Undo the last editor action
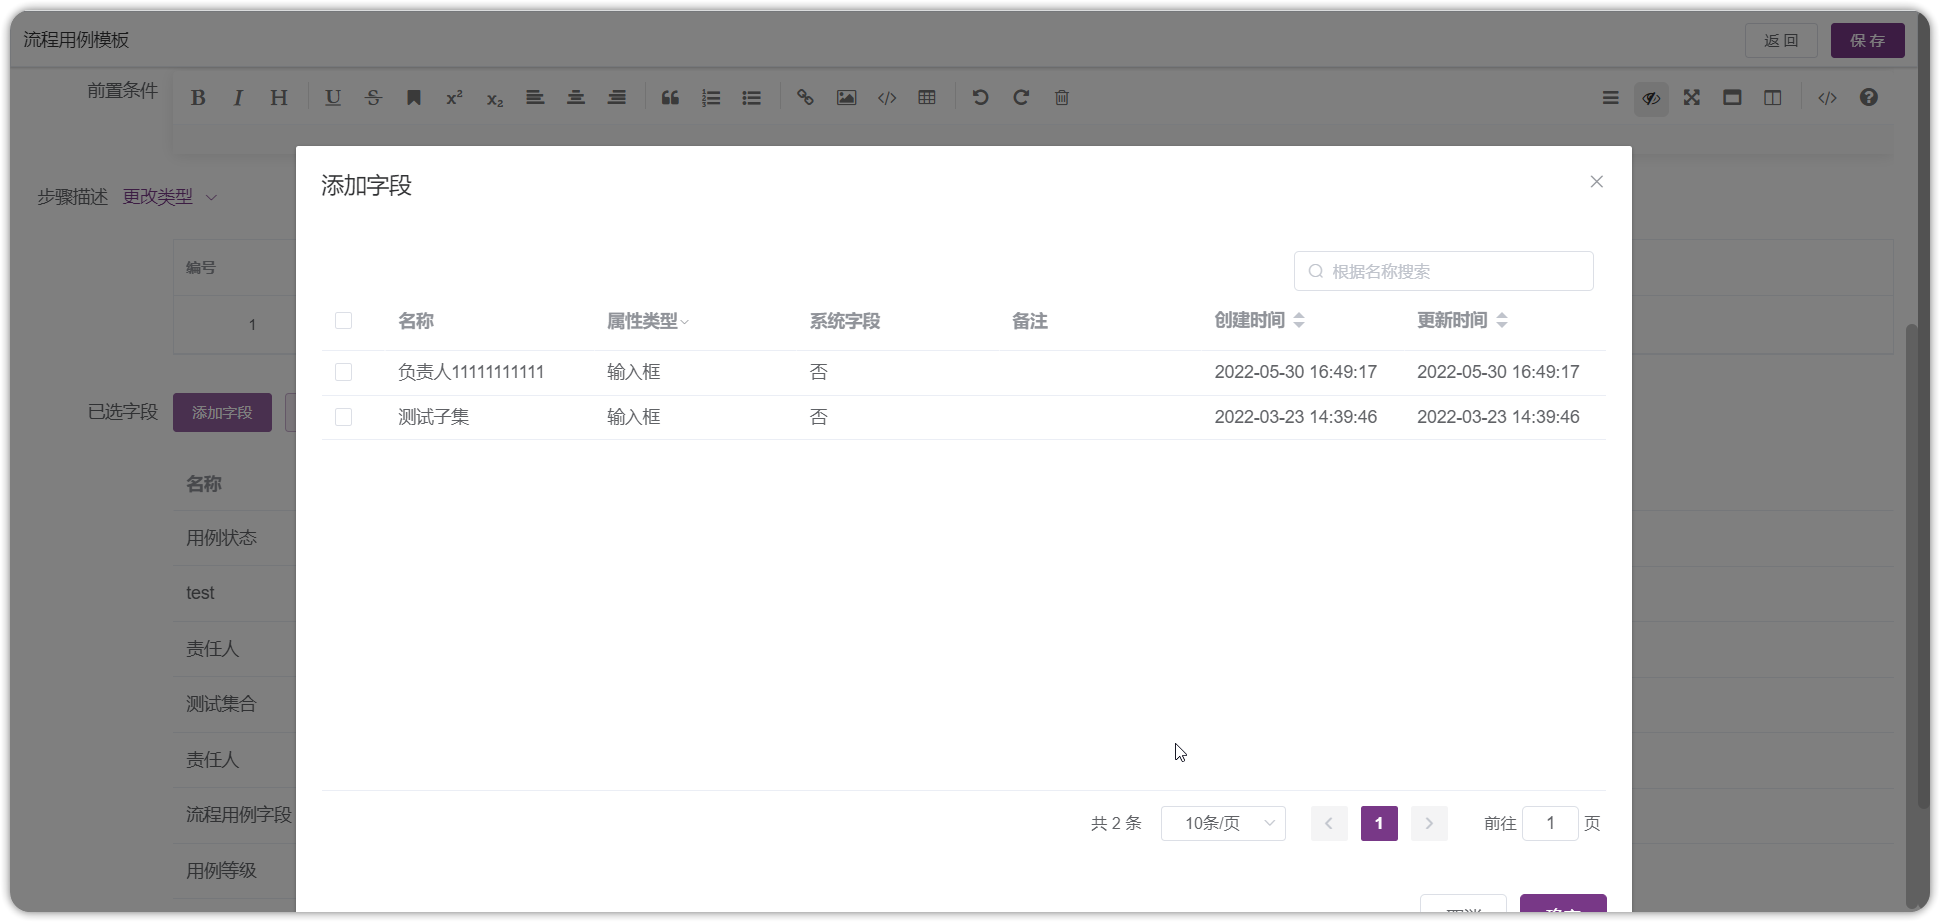This screenshot has width=1940, height=922. click(981, 98)
